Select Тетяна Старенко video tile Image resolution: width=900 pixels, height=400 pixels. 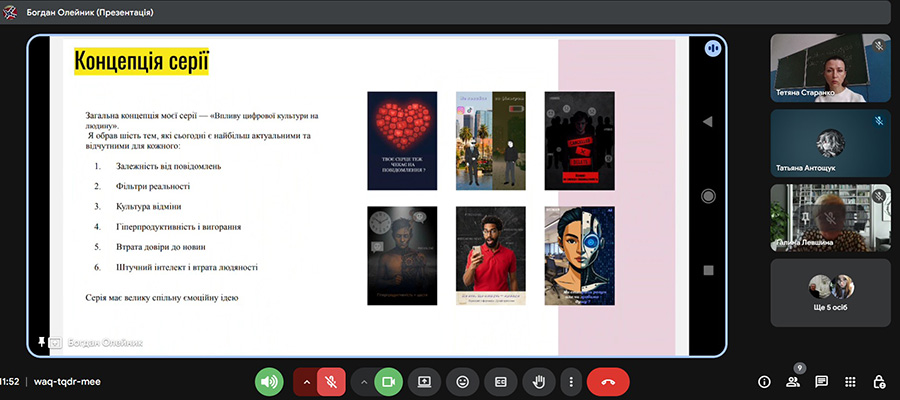coord(830,68)
